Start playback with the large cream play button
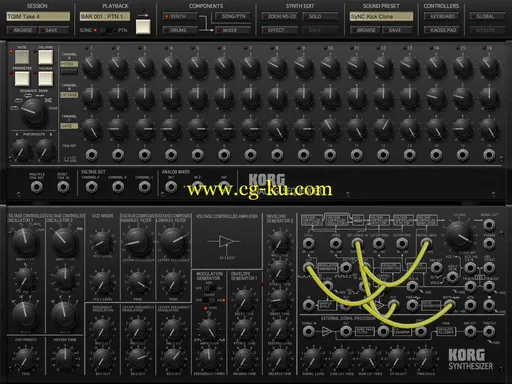 click(143, 27)
